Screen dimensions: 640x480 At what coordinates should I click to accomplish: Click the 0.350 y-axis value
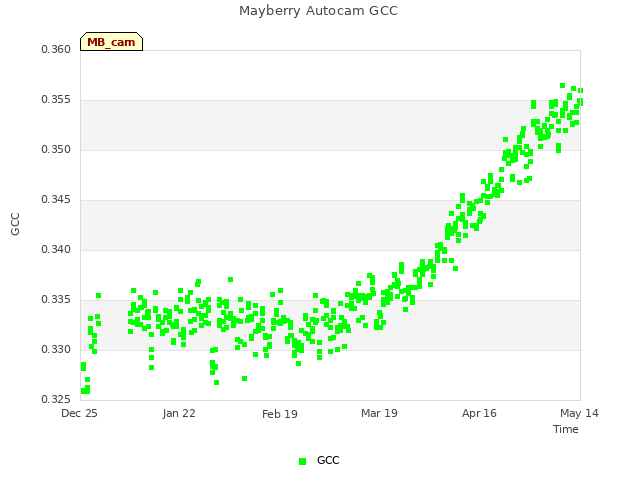click(56, 150)
